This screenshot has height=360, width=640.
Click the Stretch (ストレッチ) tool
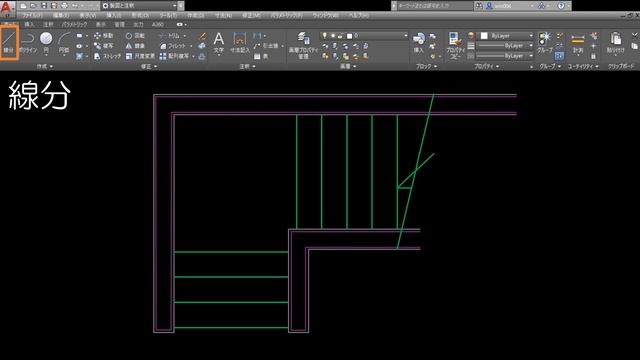pos(108,56)
